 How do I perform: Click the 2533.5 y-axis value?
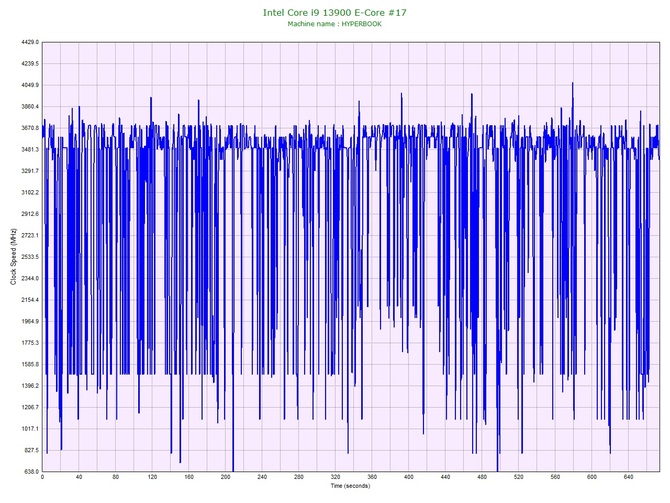[30, 257]
